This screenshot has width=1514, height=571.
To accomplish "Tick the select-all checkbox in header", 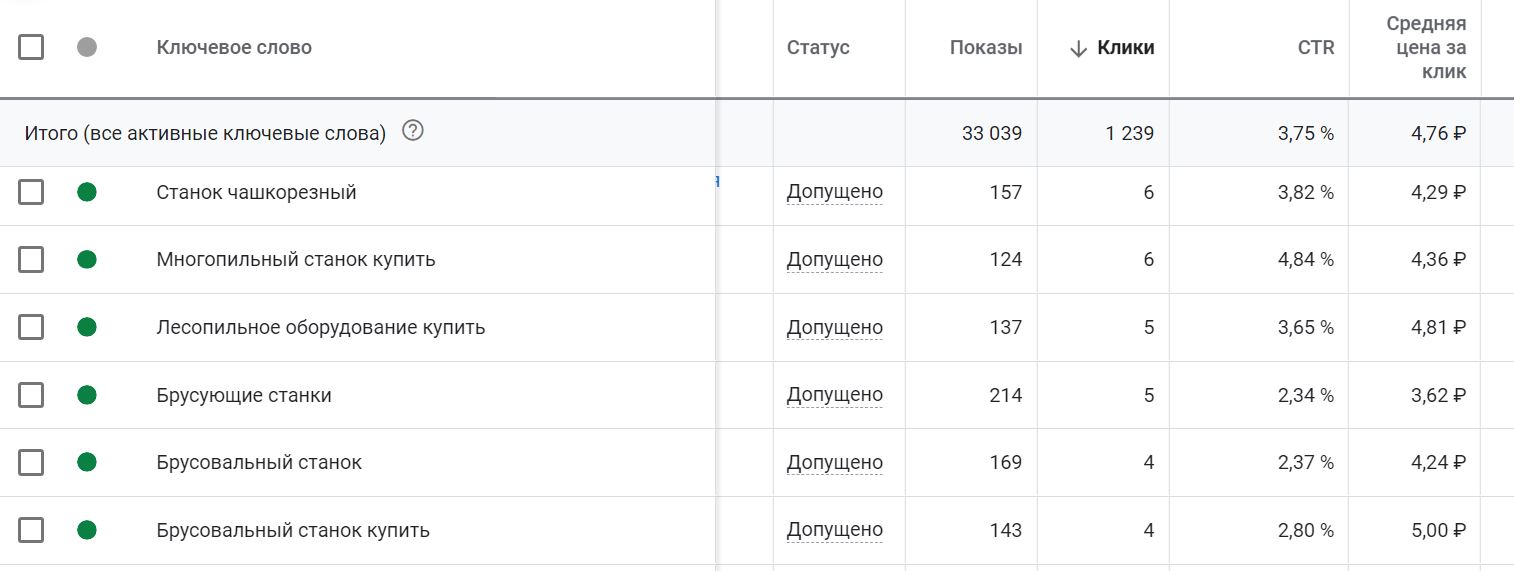I will [x=31, y=47].
